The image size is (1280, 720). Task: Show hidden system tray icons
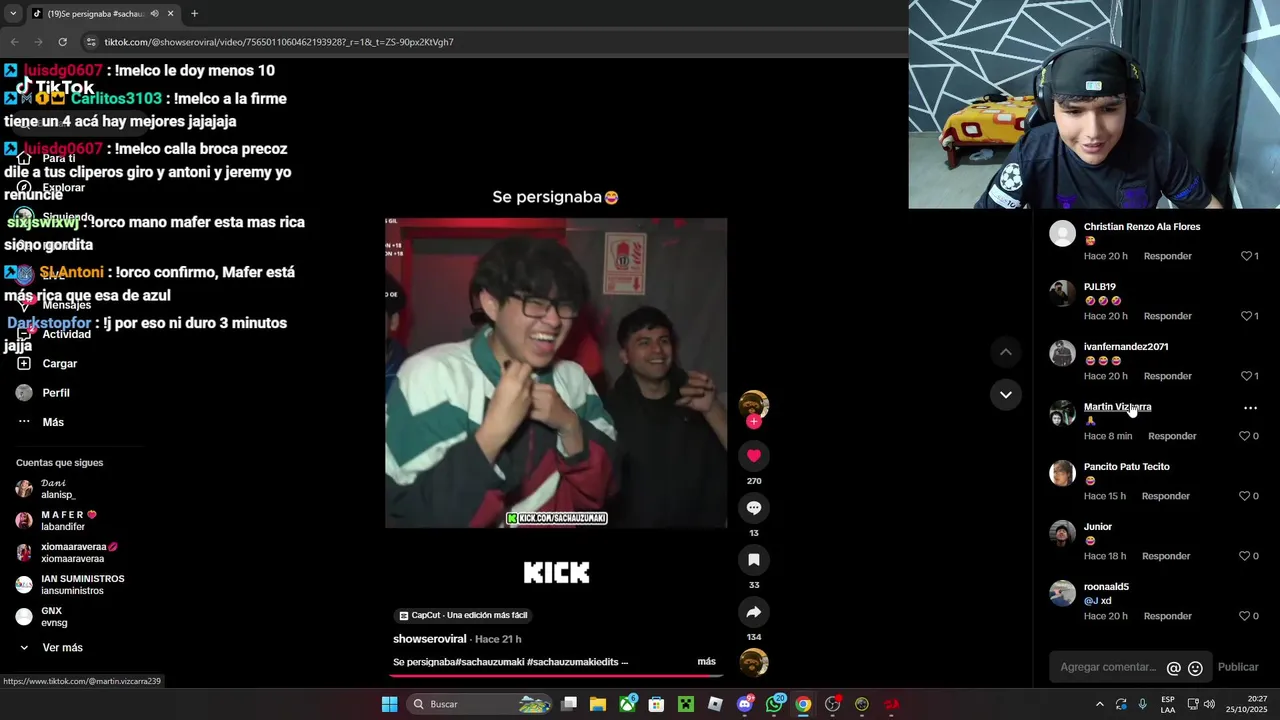click(1100, 704)
